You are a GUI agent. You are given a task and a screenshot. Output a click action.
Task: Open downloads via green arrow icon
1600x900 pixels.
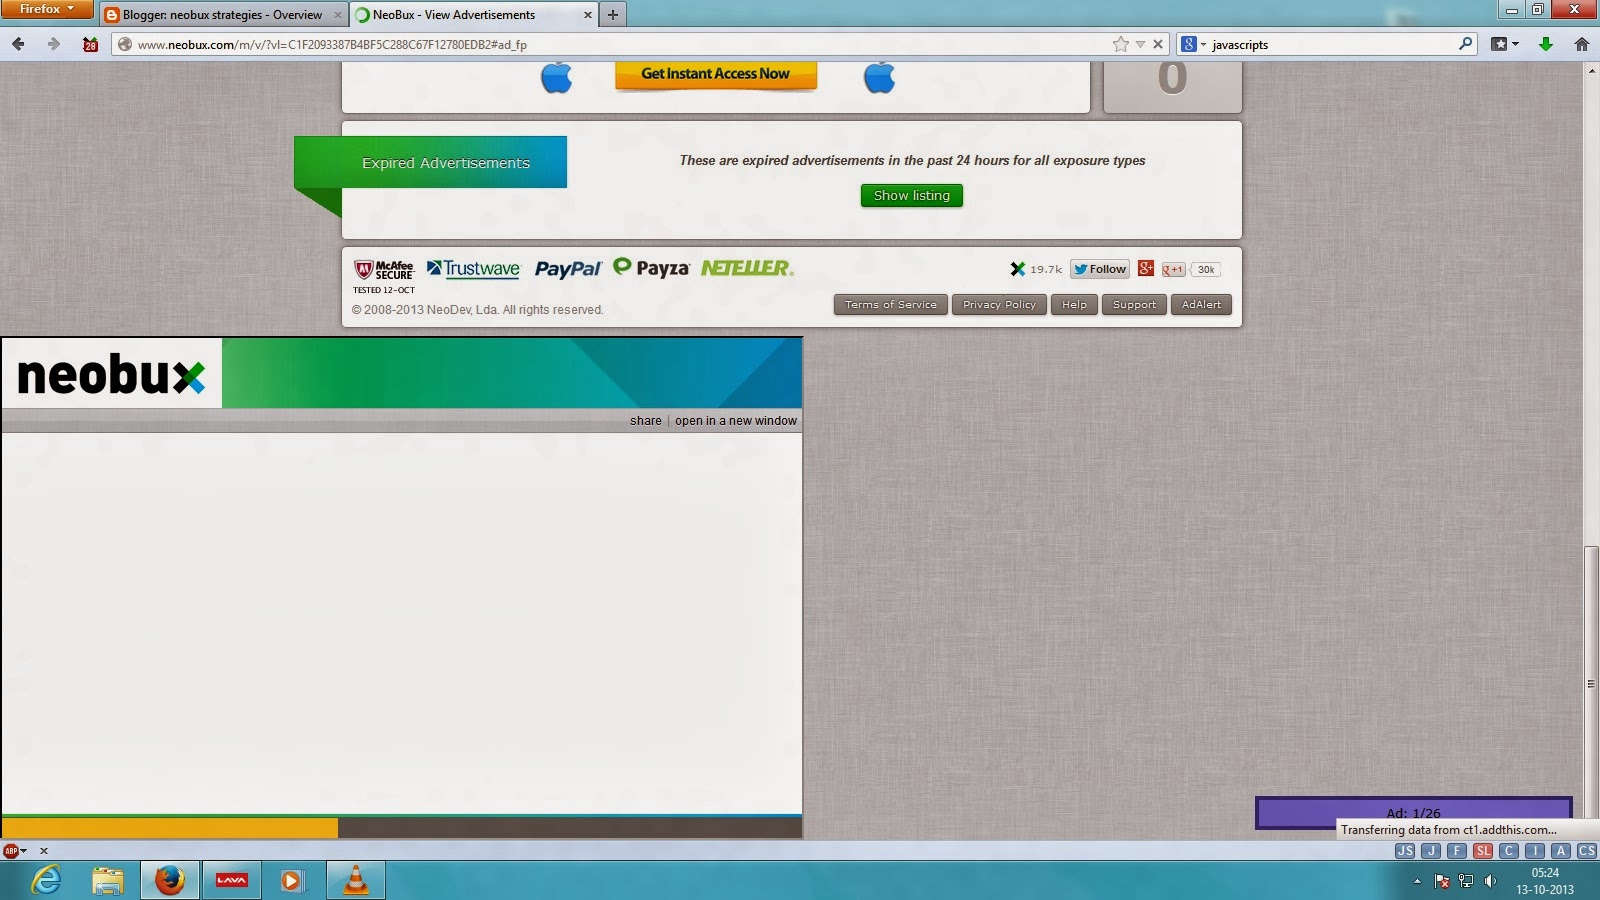point(1546,44)
